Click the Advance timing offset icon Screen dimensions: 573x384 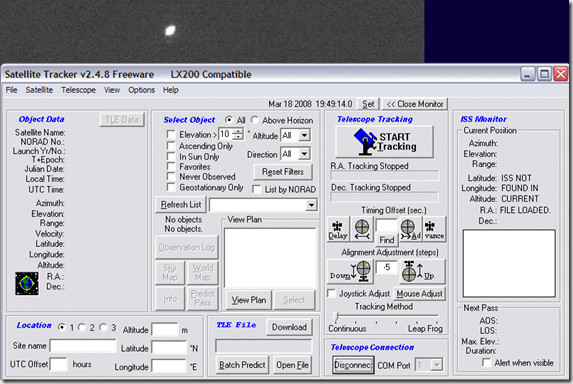[x=434, y=229]
